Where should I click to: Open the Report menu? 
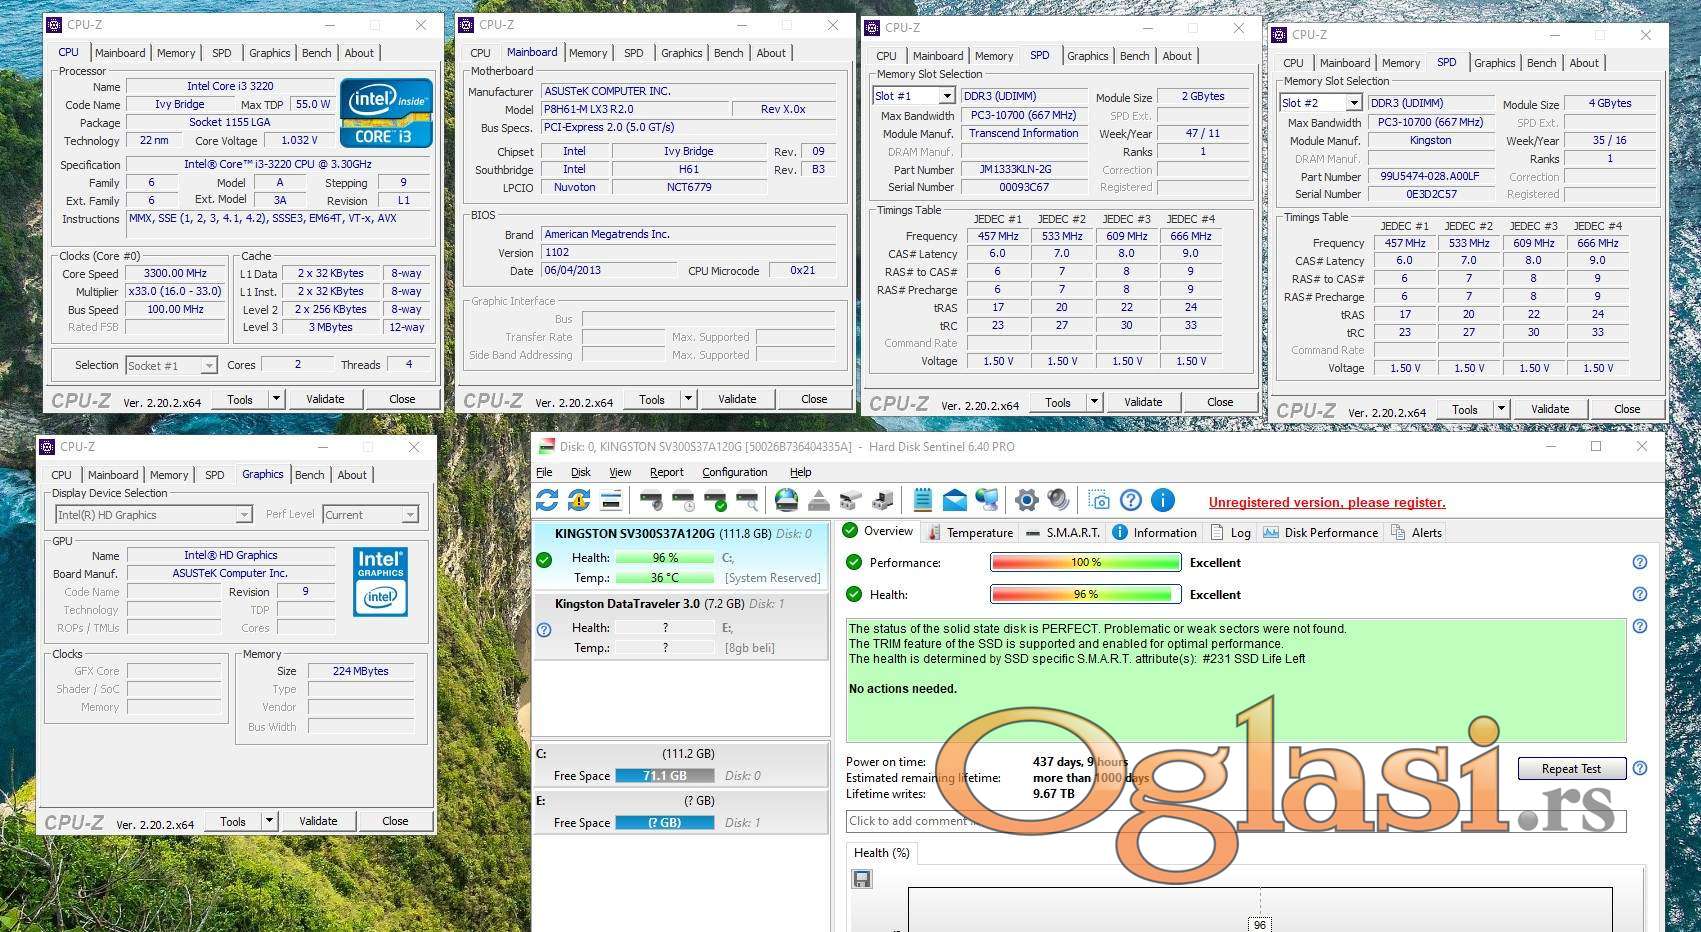667,472
